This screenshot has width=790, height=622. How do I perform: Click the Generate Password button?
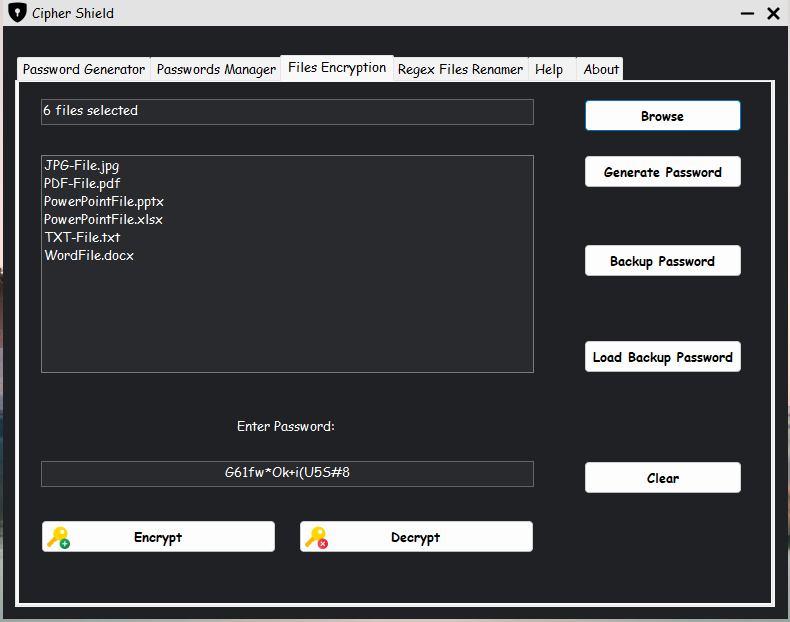[x=662, y=172]
